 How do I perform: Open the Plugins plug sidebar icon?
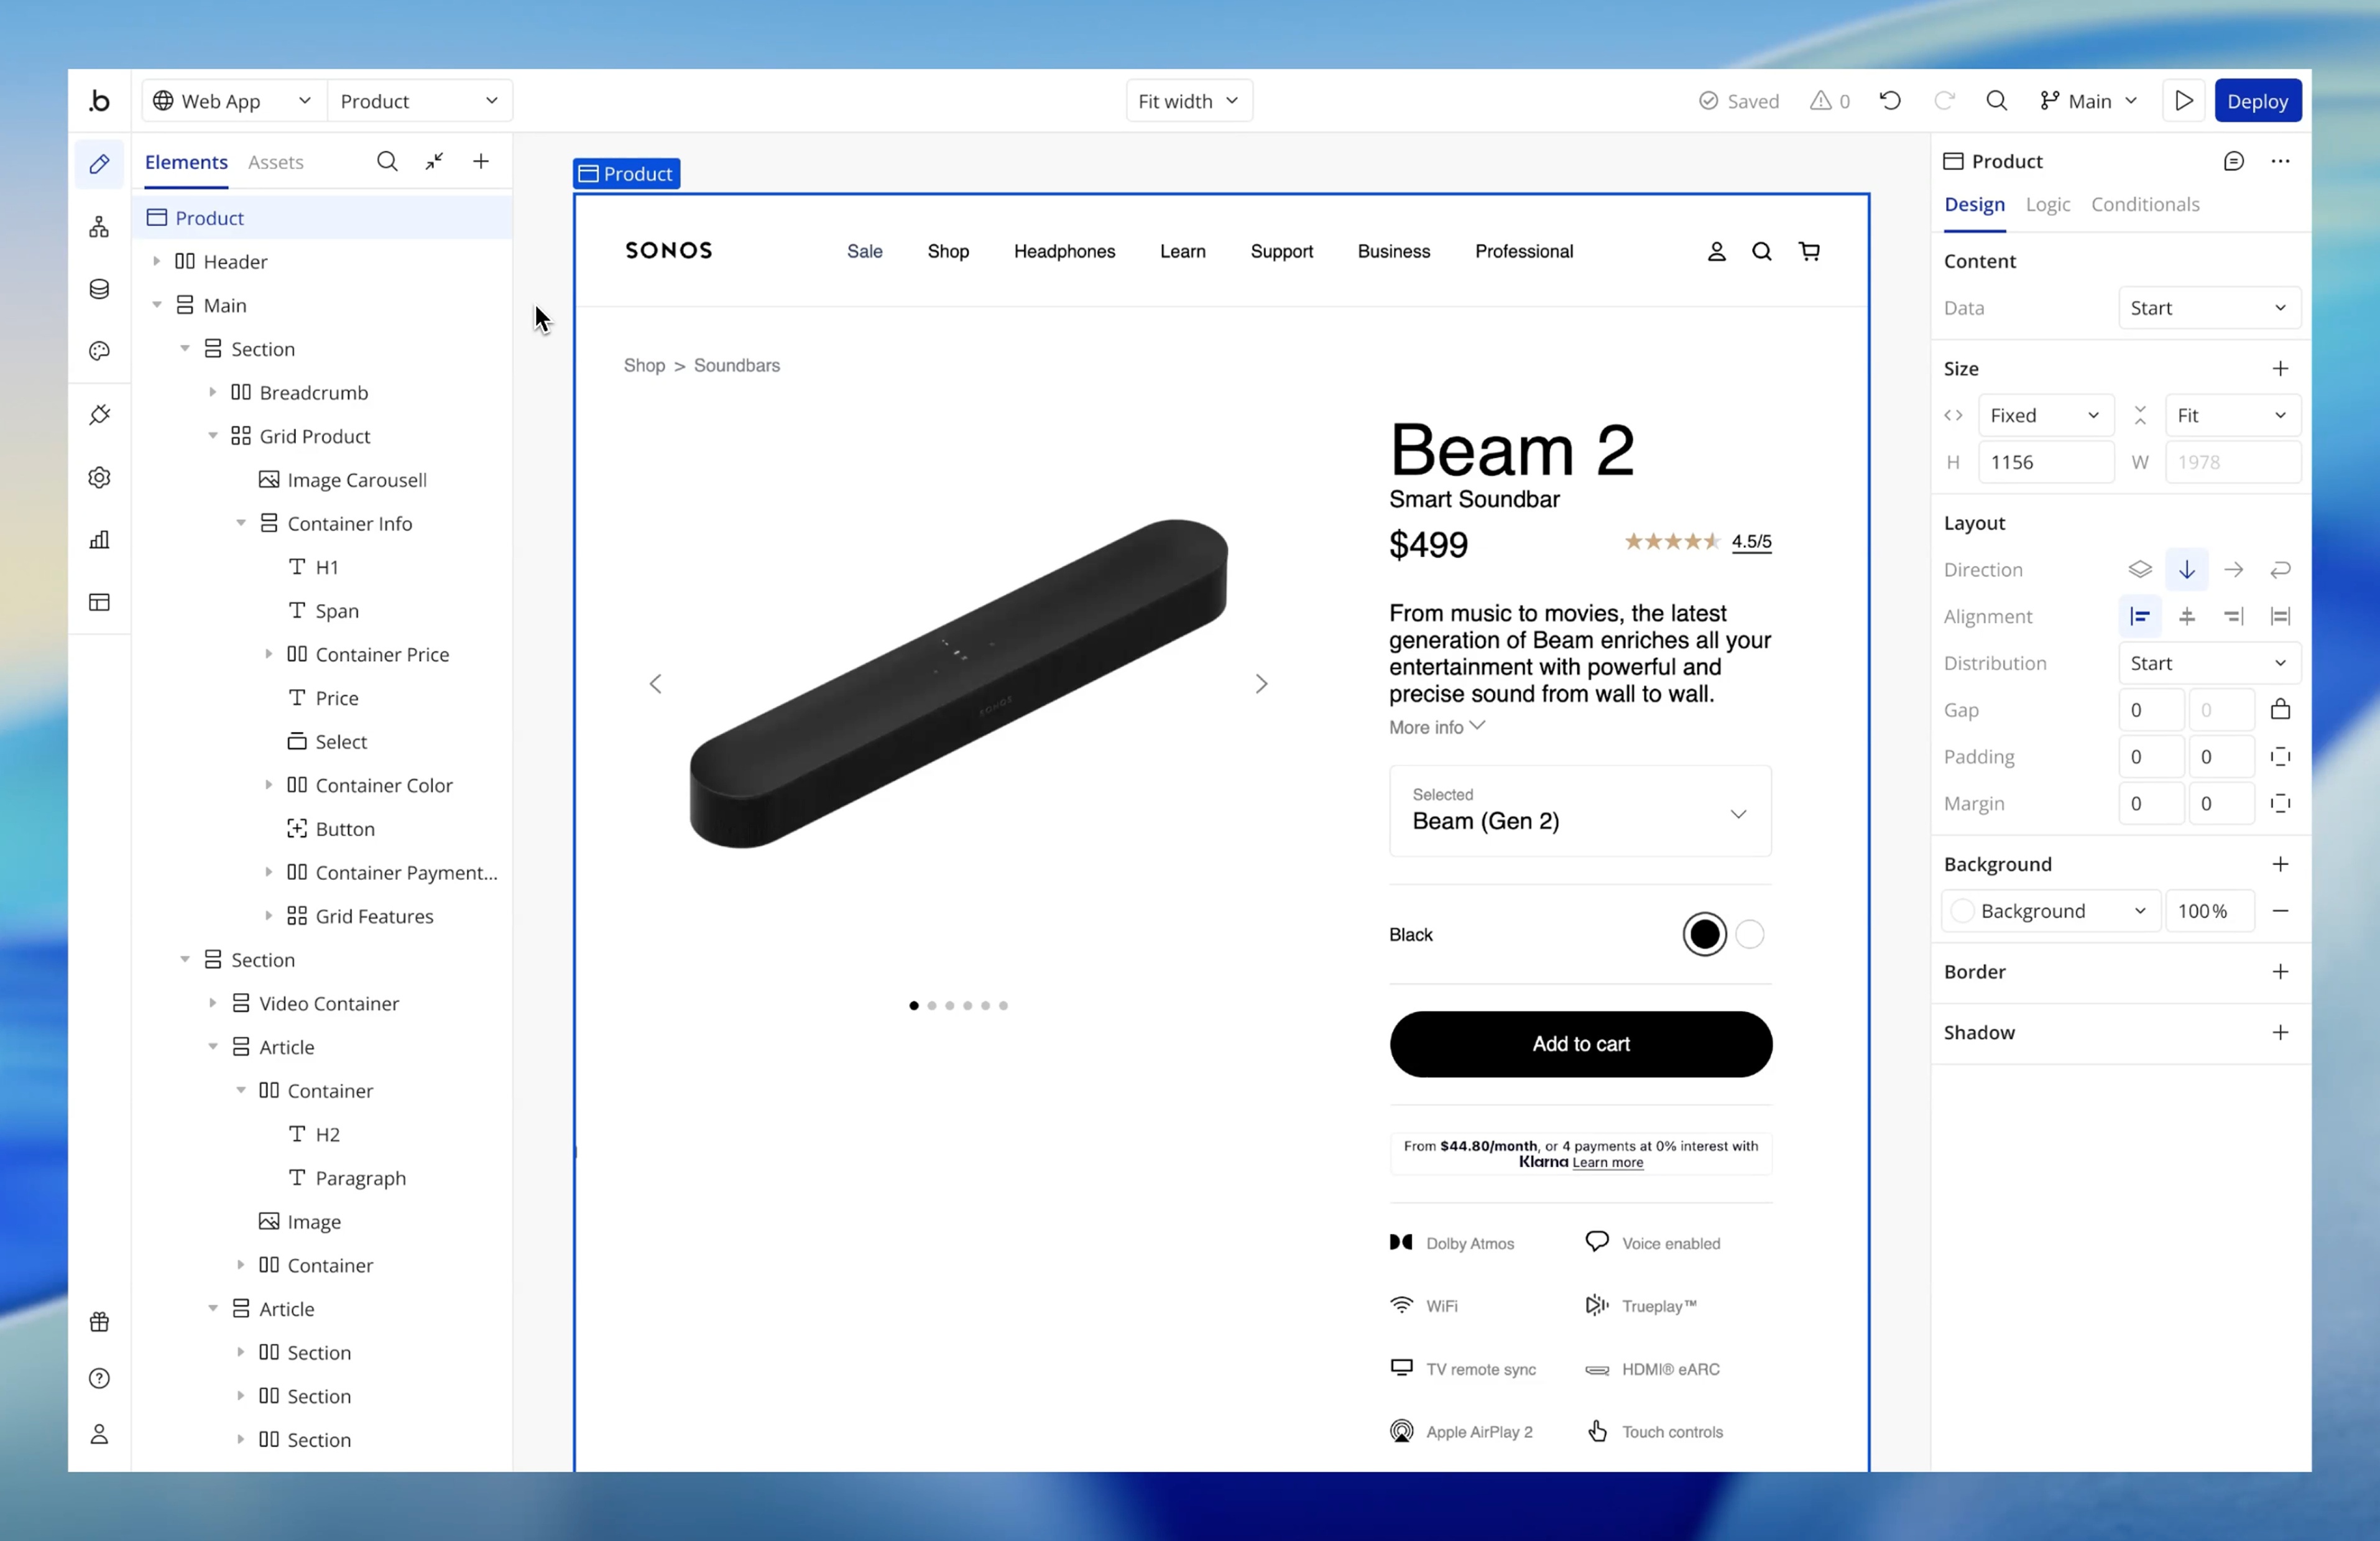[99, 414]
